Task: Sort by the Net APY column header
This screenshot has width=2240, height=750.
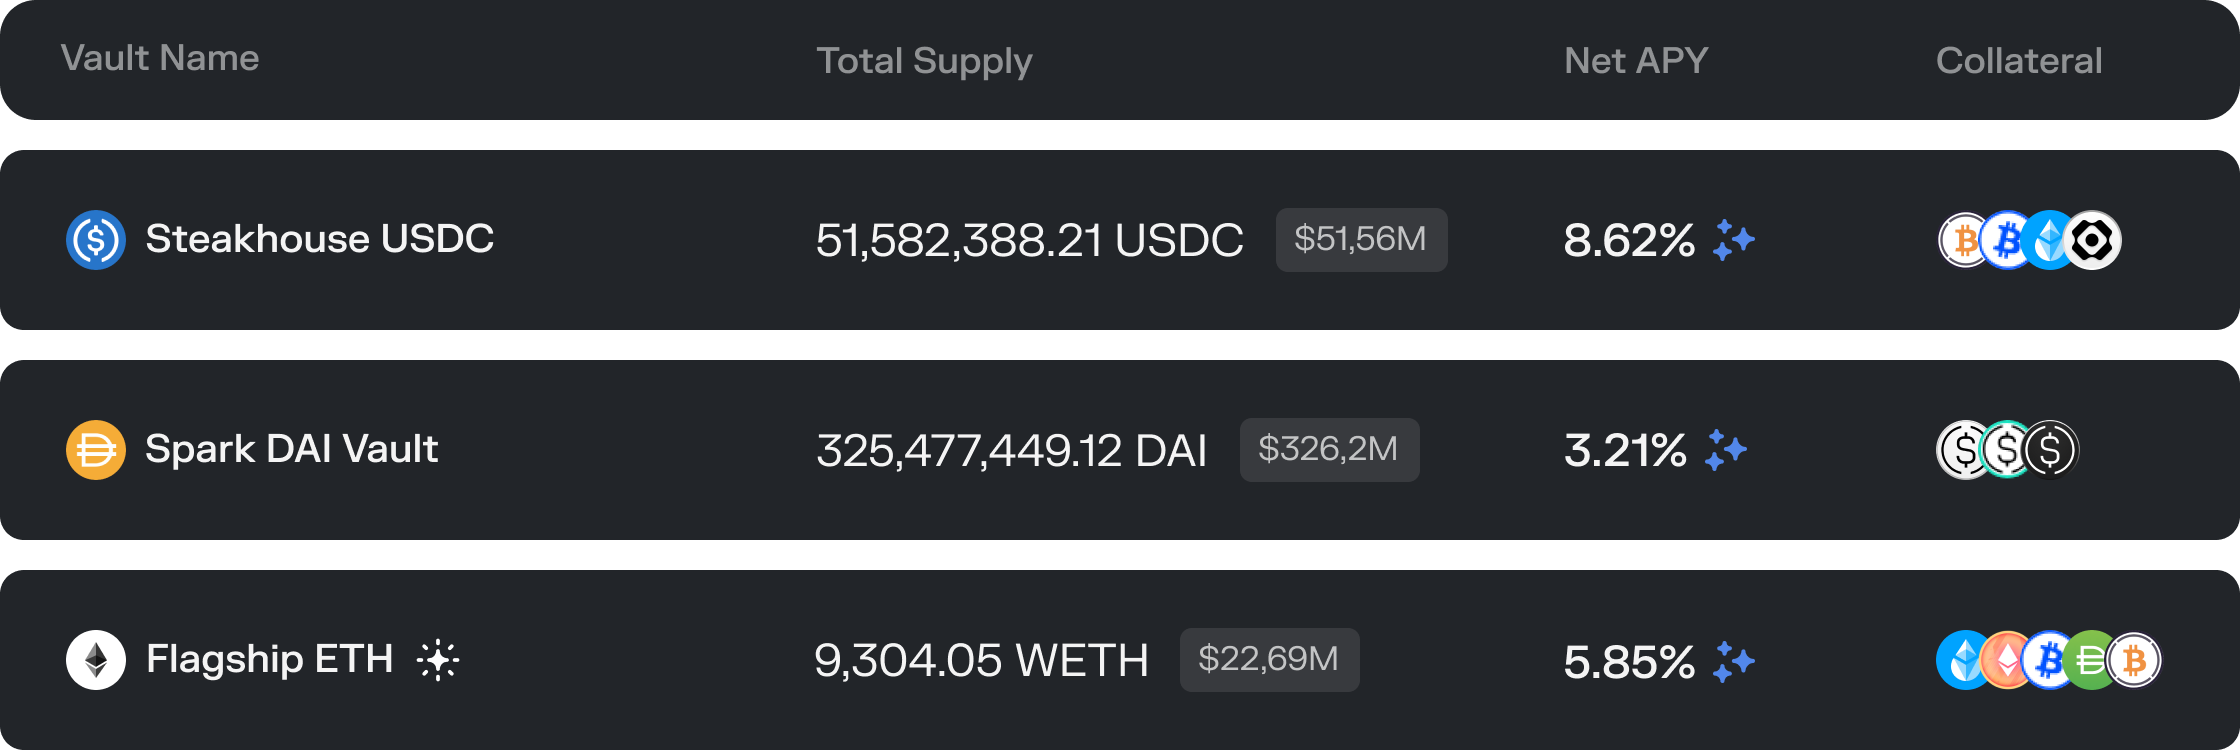Action: tap(1636, 61)
